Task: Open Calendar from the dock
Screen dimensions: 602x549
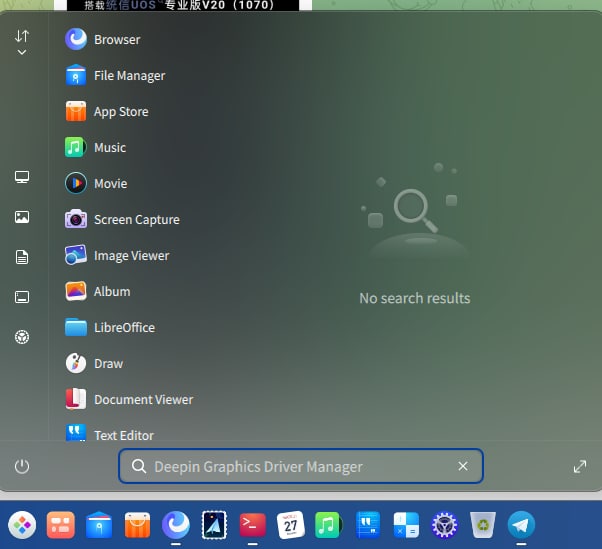Action: [291, 525]
